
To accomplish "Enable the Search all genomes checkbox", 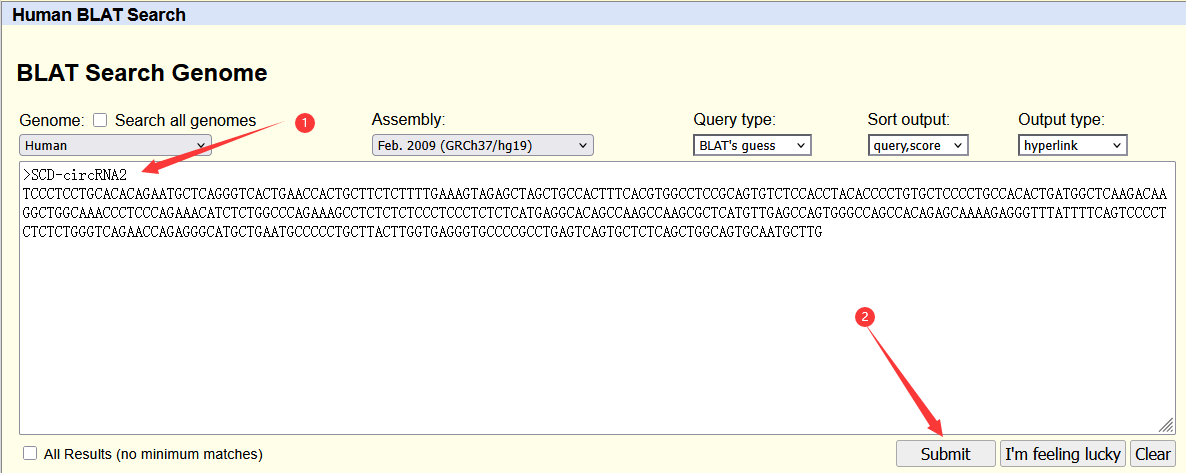I will coord(100,120).
